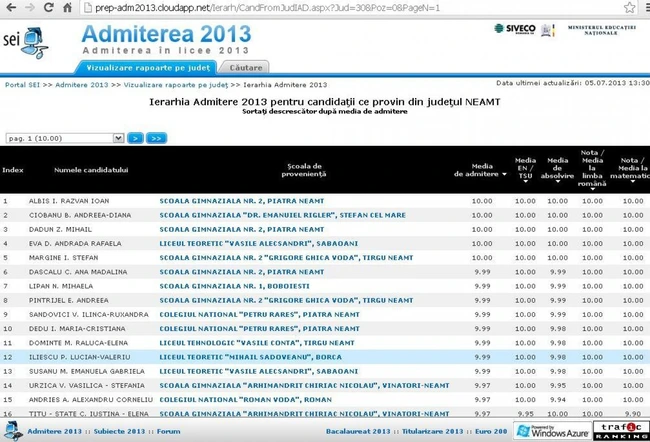The width and height of the screenshot is (650, 442).
Task: Click admission average 9.97 for URZICA
Action: [x=482, y=385]
